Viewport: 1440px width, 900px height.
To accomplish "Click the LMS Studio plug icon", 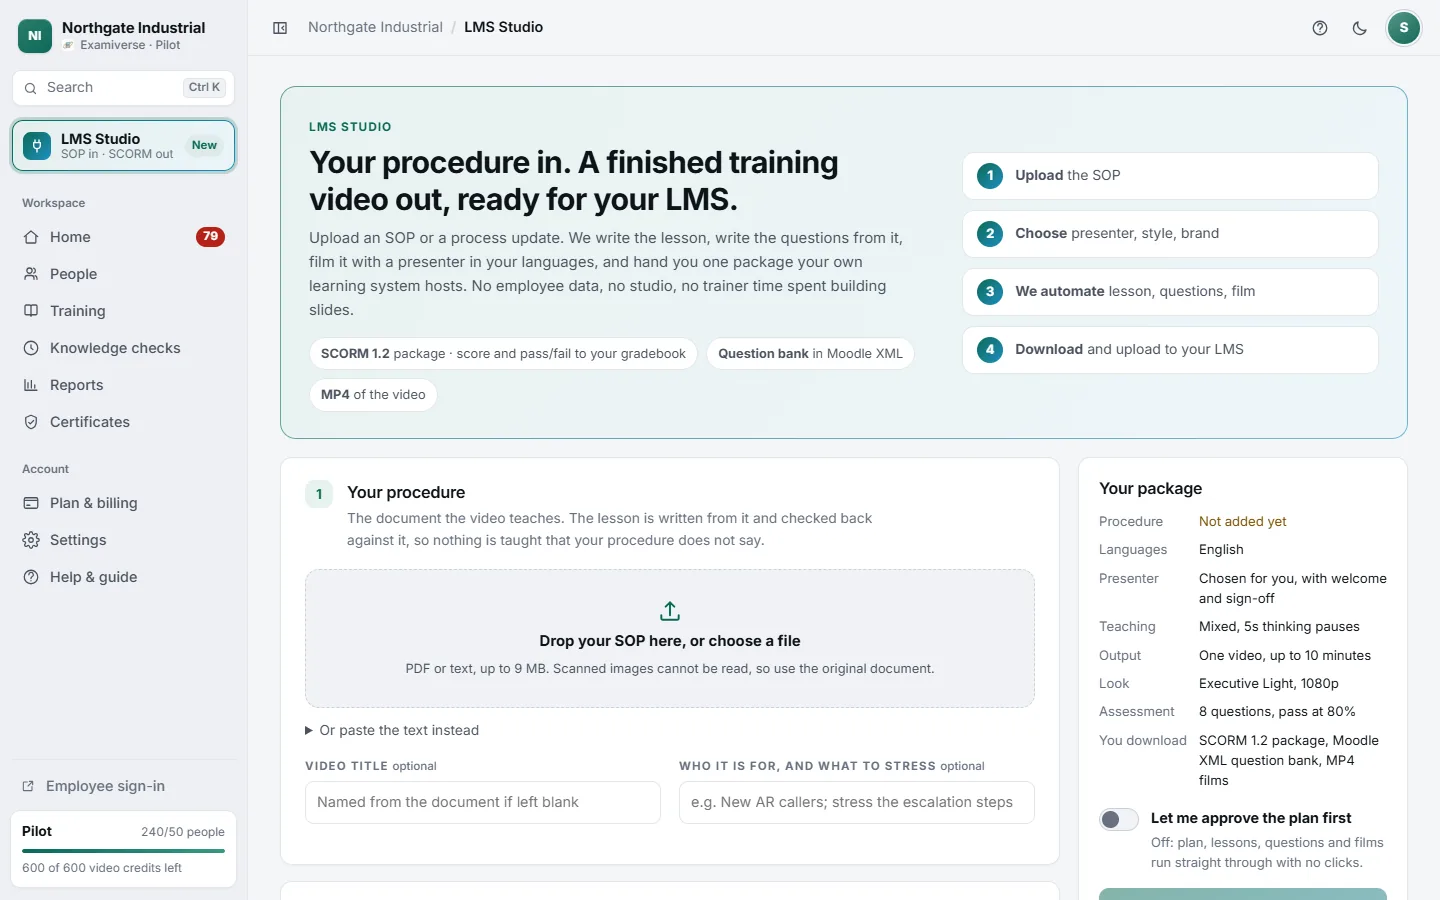I will (x=37, y=146).
